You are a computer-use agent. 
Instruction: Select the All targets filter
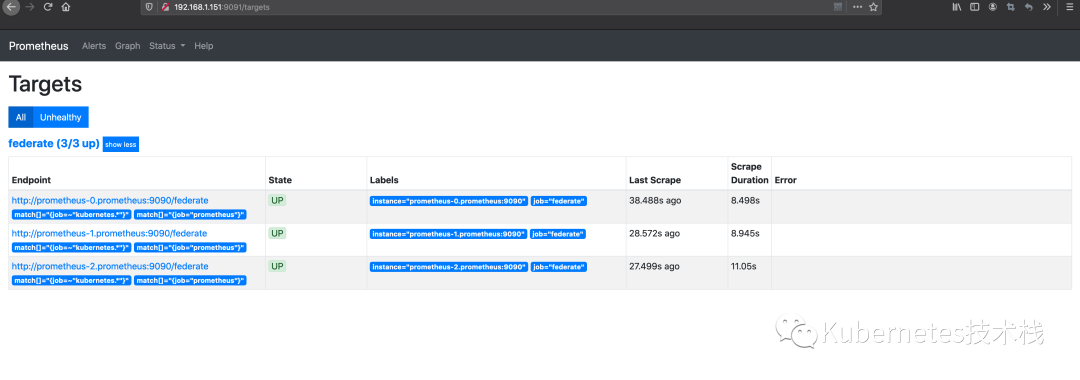(x=21, y=117)
